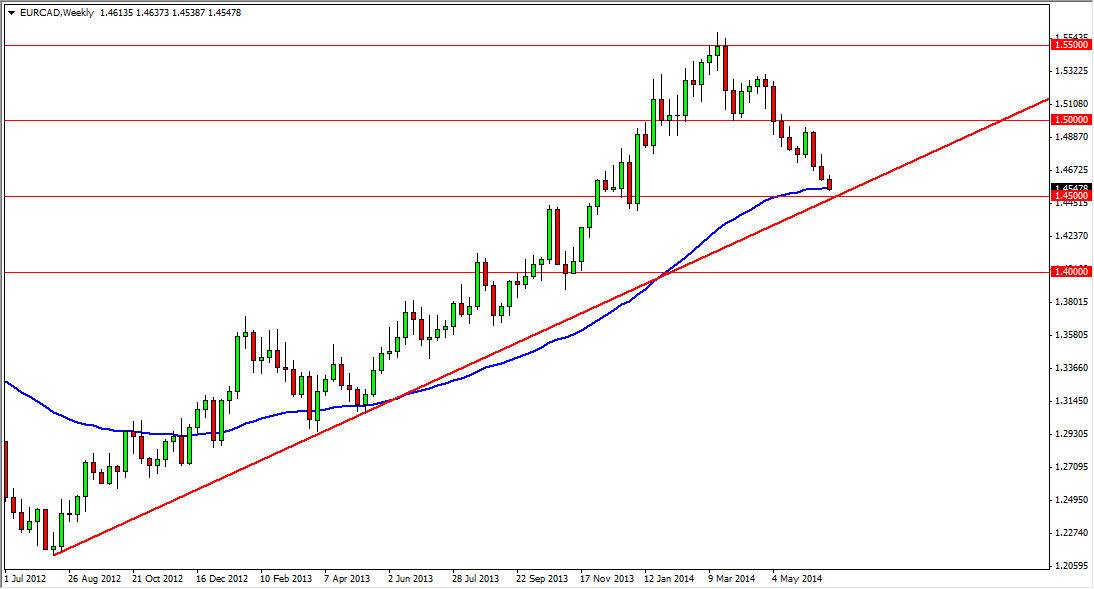
Task: Click the 1.22740 price axis label
Action: pos(1072,533)
